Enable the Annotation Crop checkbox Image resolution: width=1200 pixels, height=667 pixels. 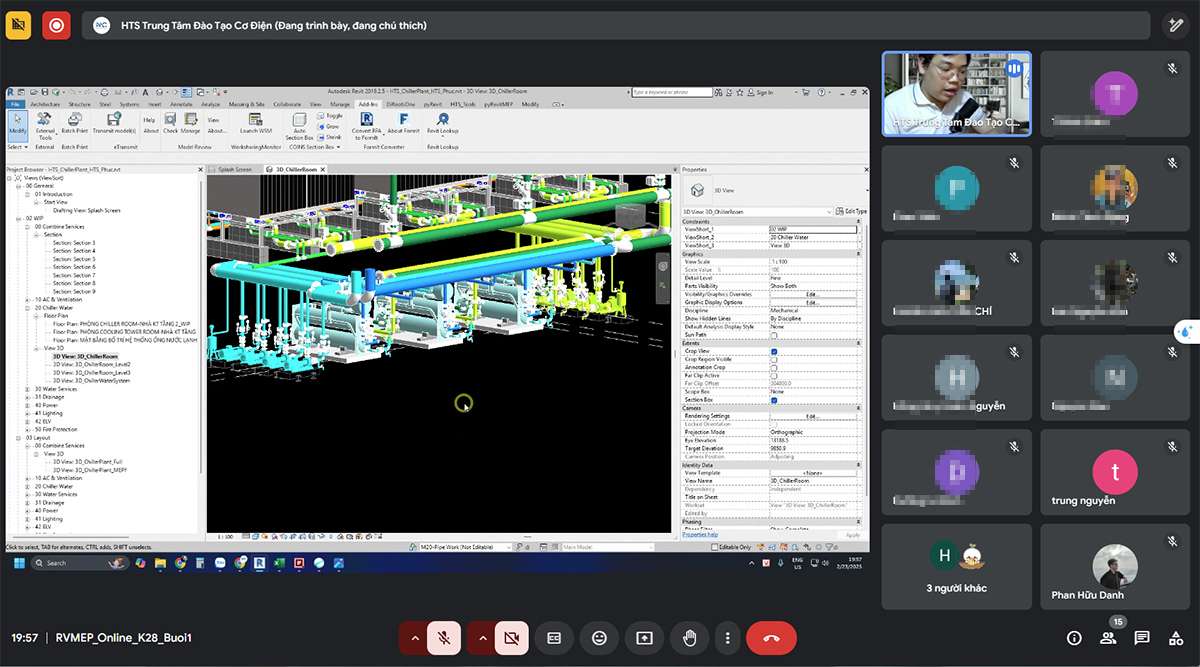tap(774, 368)
